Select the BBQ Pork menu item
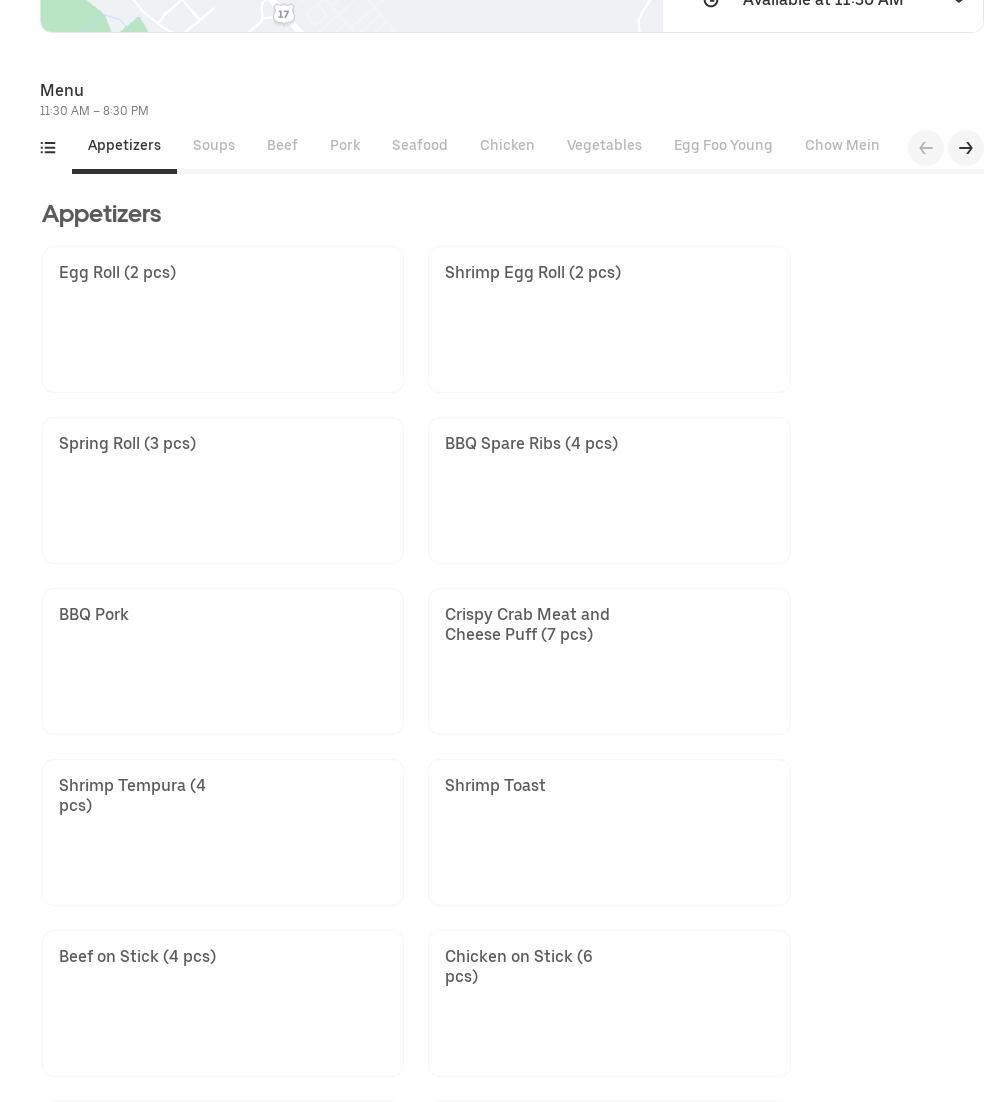The height and width of the screenshot is (1102, 1004). pos(223,661)
